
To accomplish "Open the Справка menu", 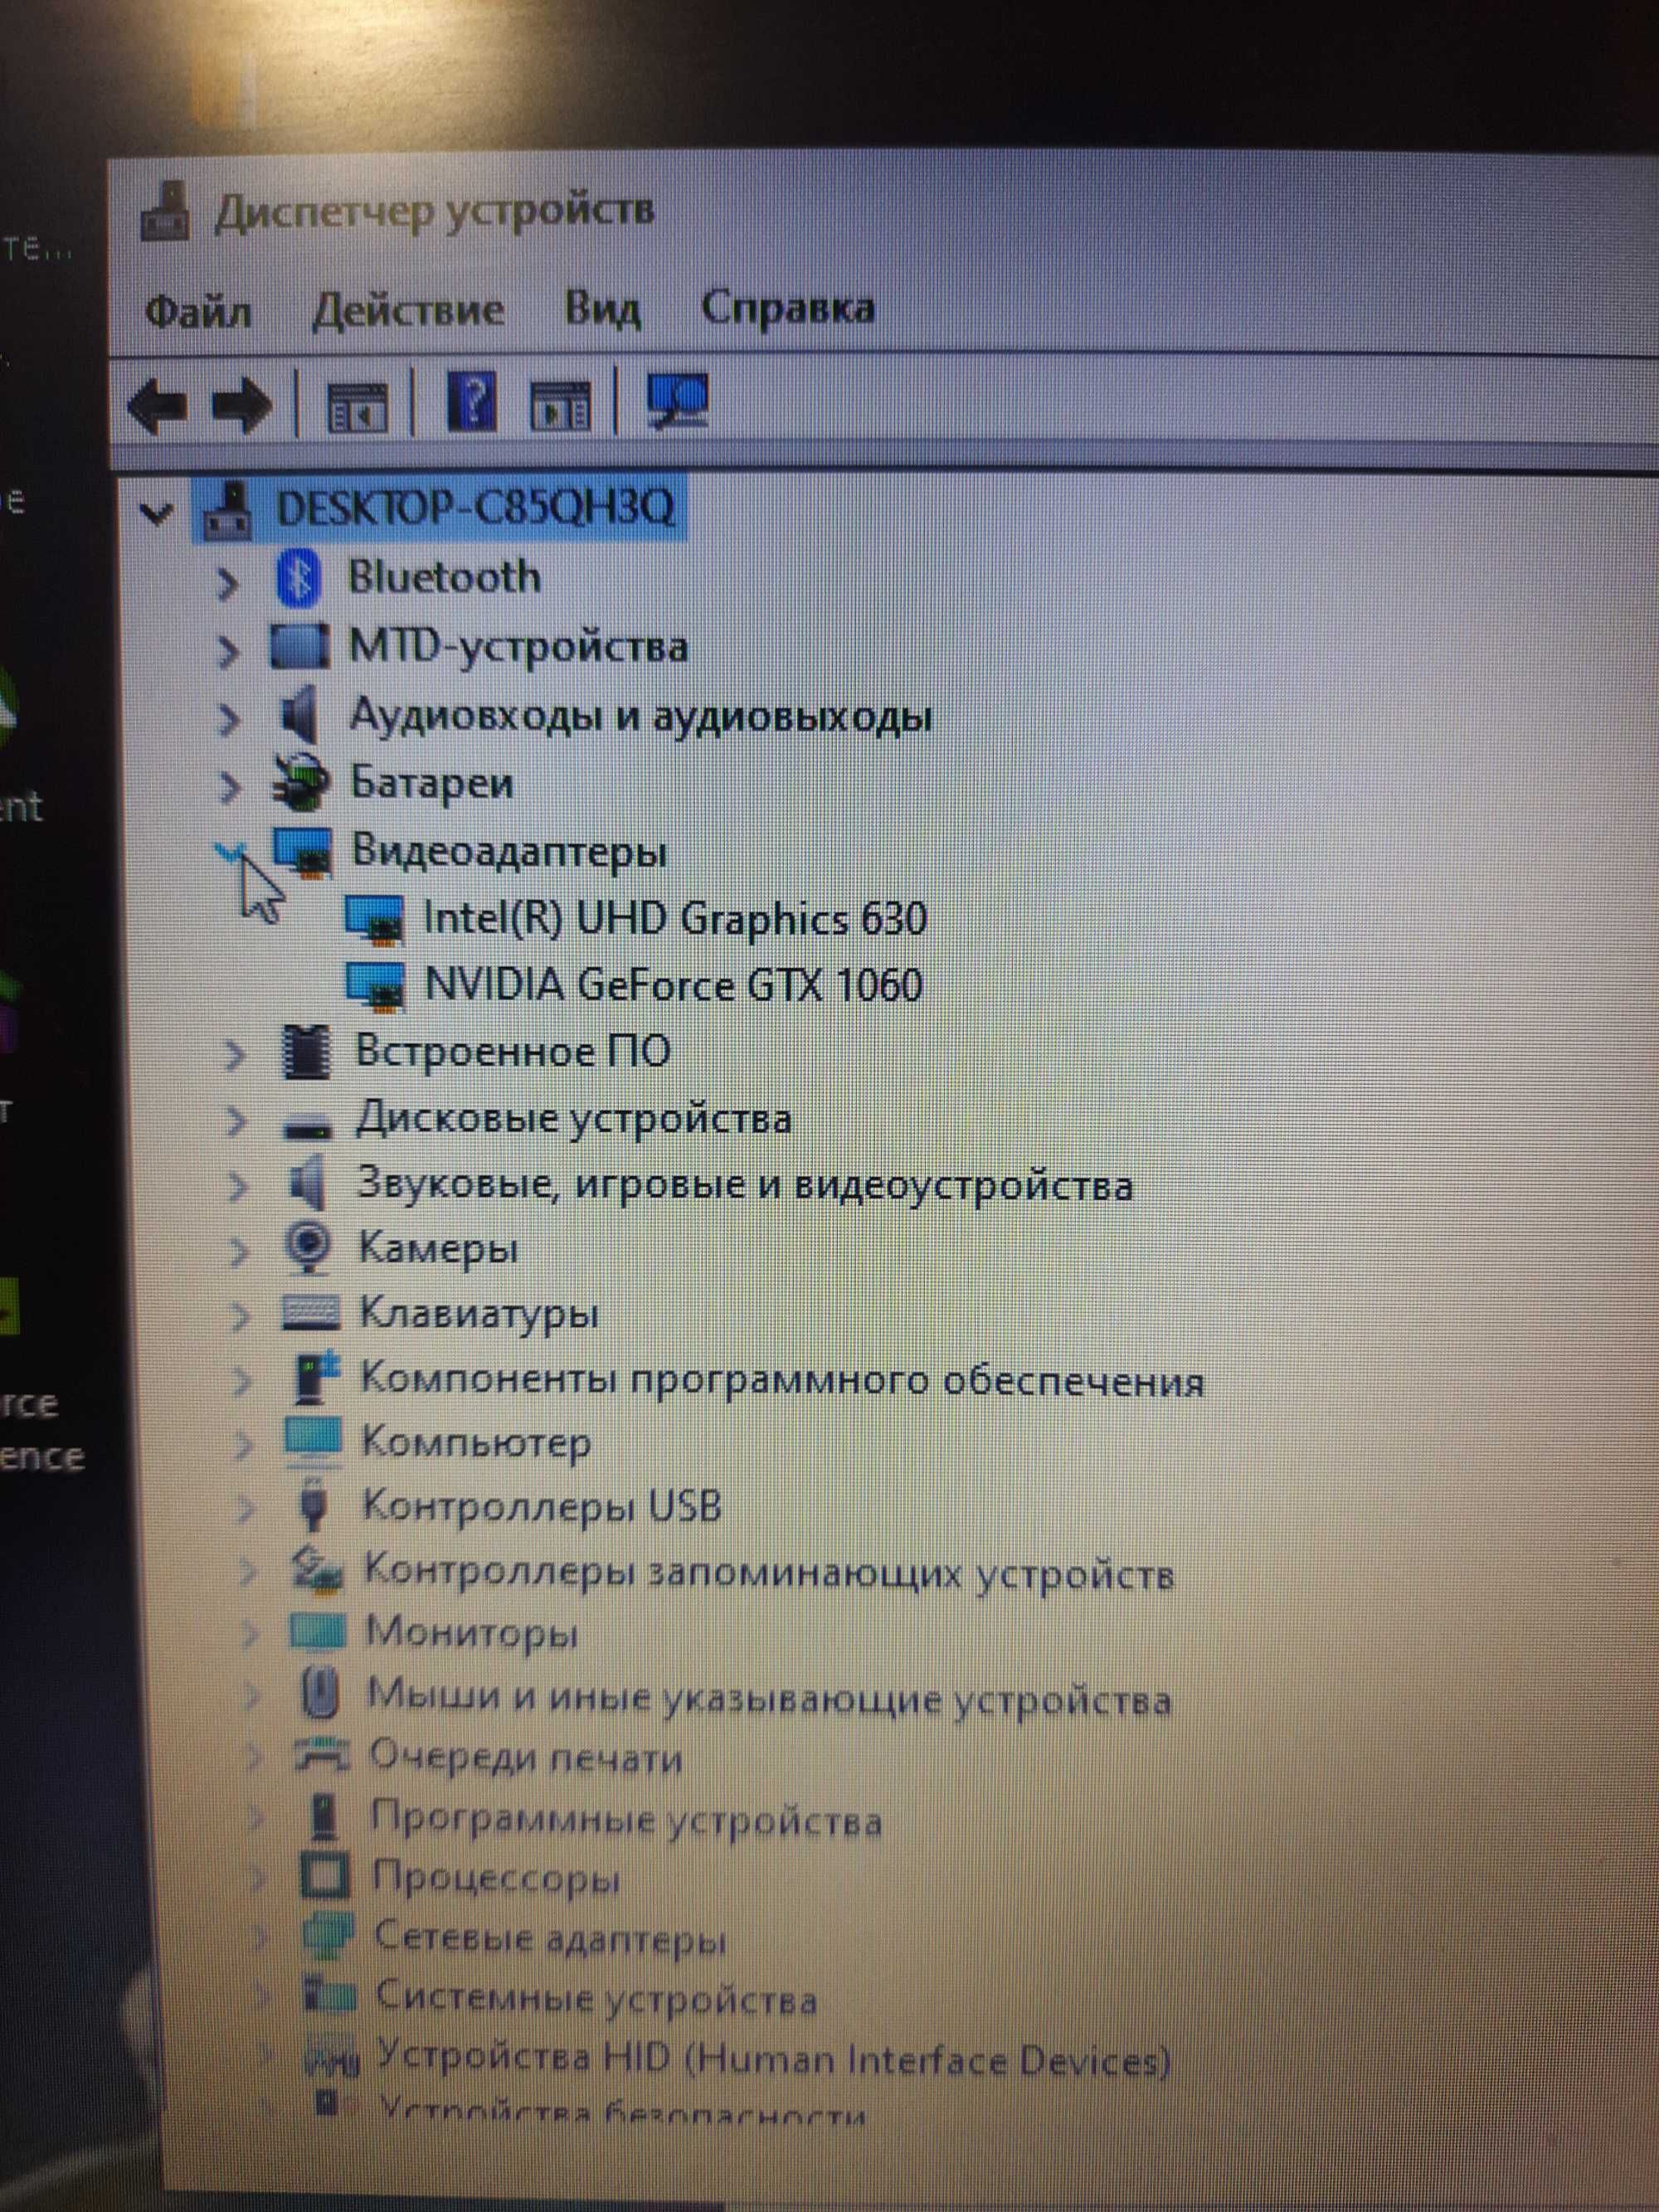I will point(788,307).
